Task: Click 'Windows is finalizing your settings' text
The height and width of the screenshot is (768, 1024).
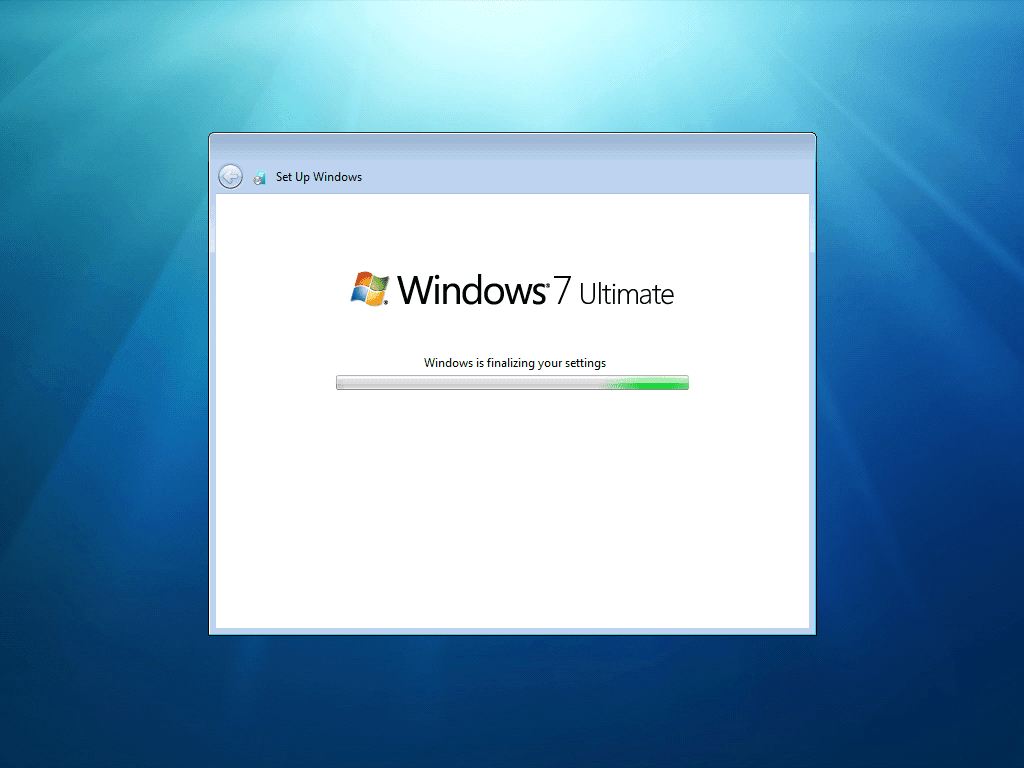Action: pyautogui.click(x=515, y=363)
